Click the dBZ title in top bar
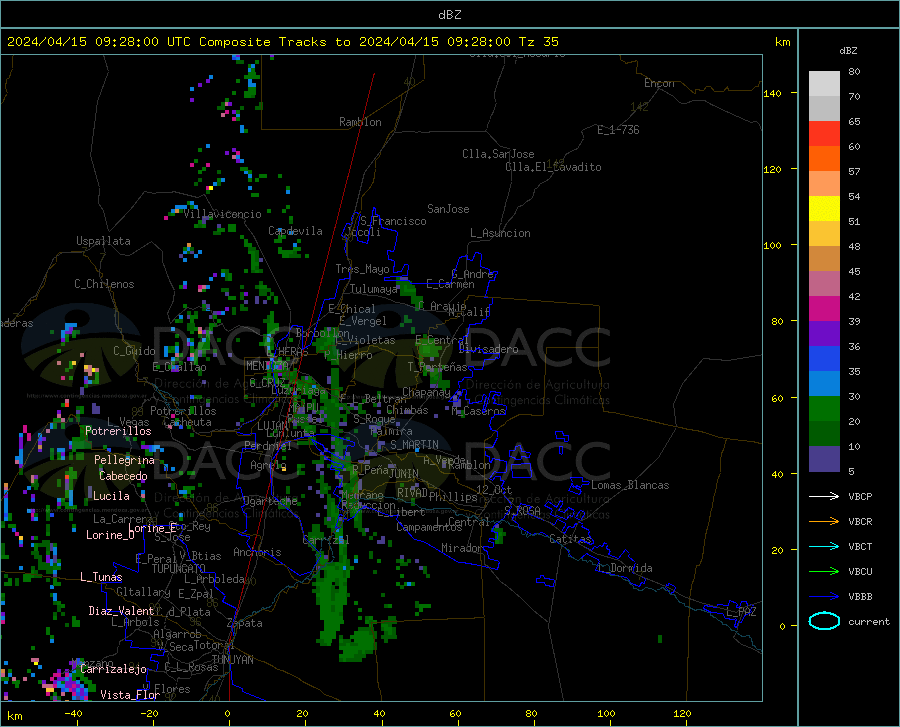 click(x=449, y=15)
